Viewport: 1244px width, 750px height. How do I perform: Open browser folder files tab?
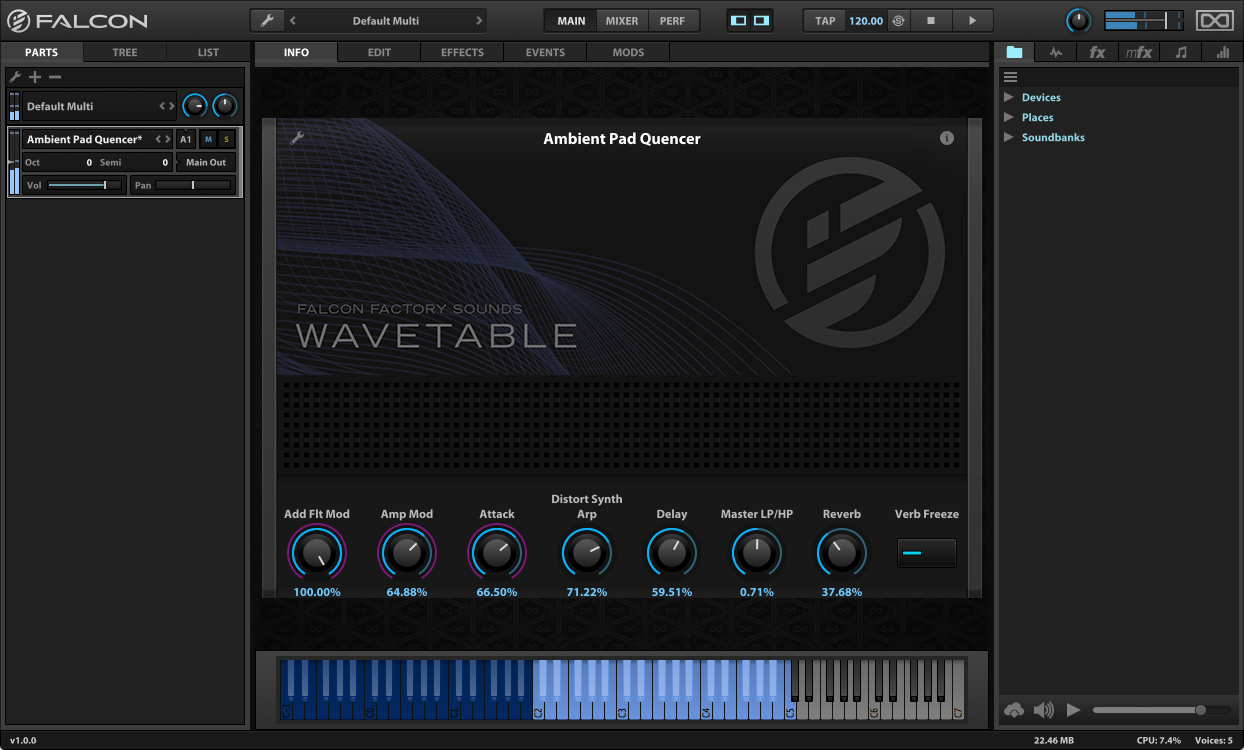[x=1014, y=52]
